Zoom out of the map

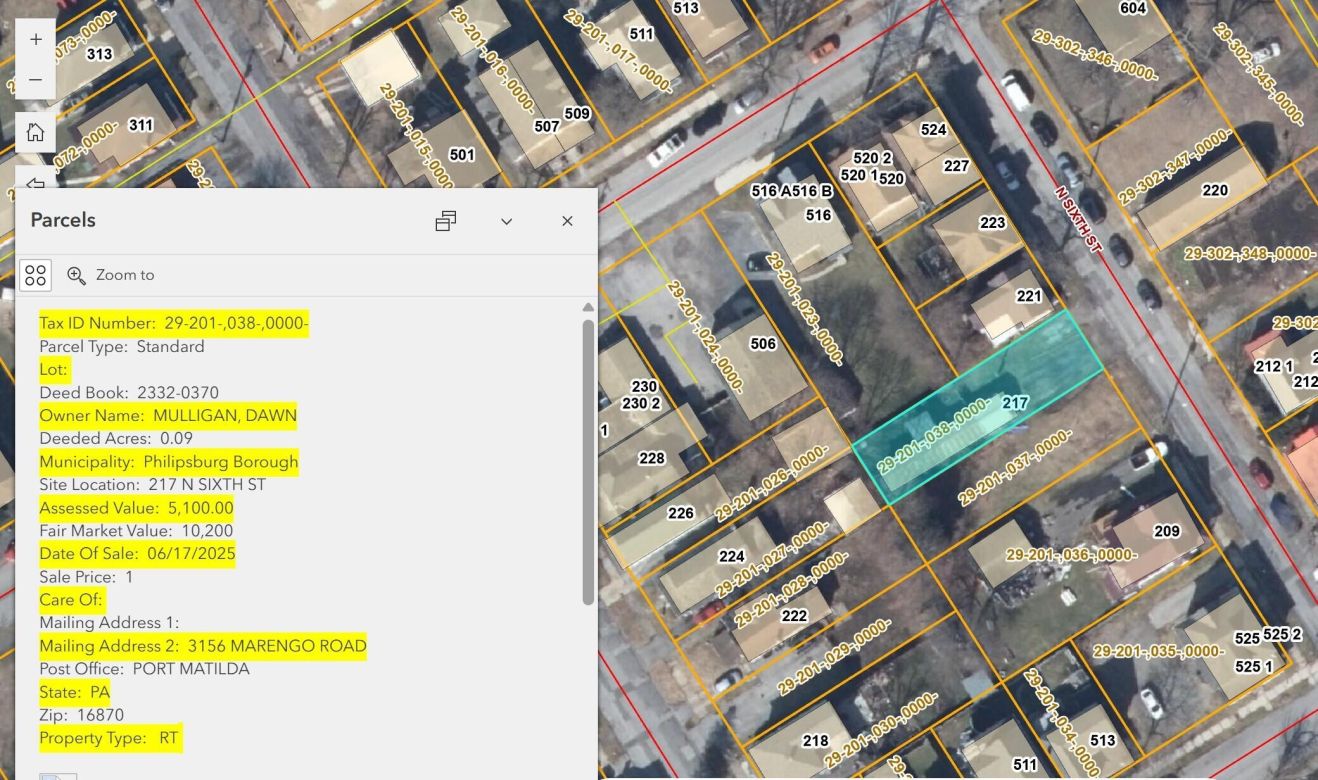pos(36,80)
